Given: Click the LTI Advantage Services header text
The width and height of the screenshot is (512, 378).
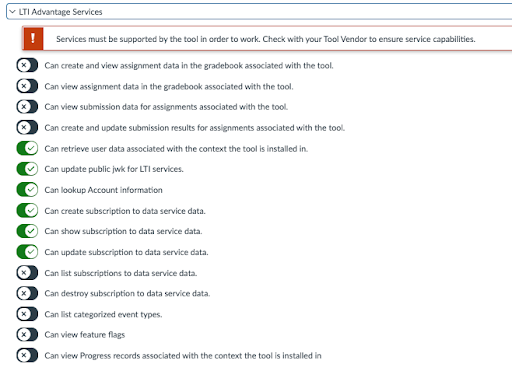Looking at the screenshot, I should [x=60, y=12].
